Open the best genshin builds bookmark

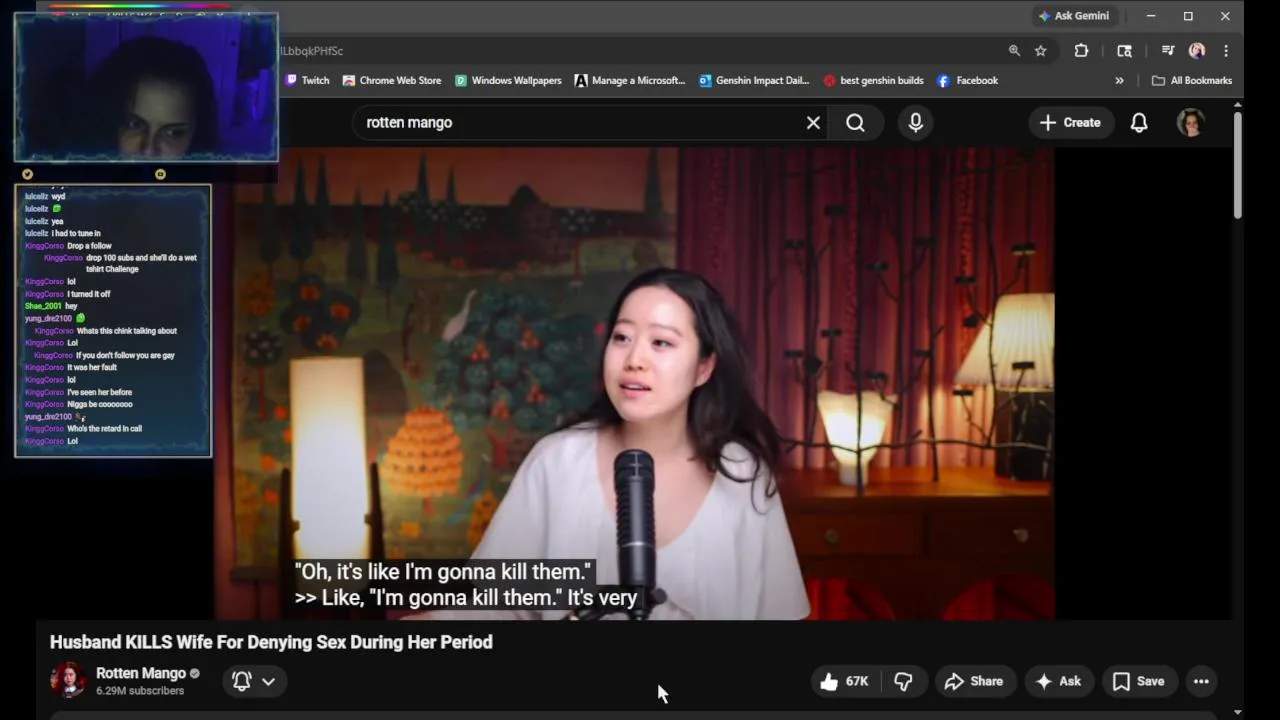tap(873, 81)
